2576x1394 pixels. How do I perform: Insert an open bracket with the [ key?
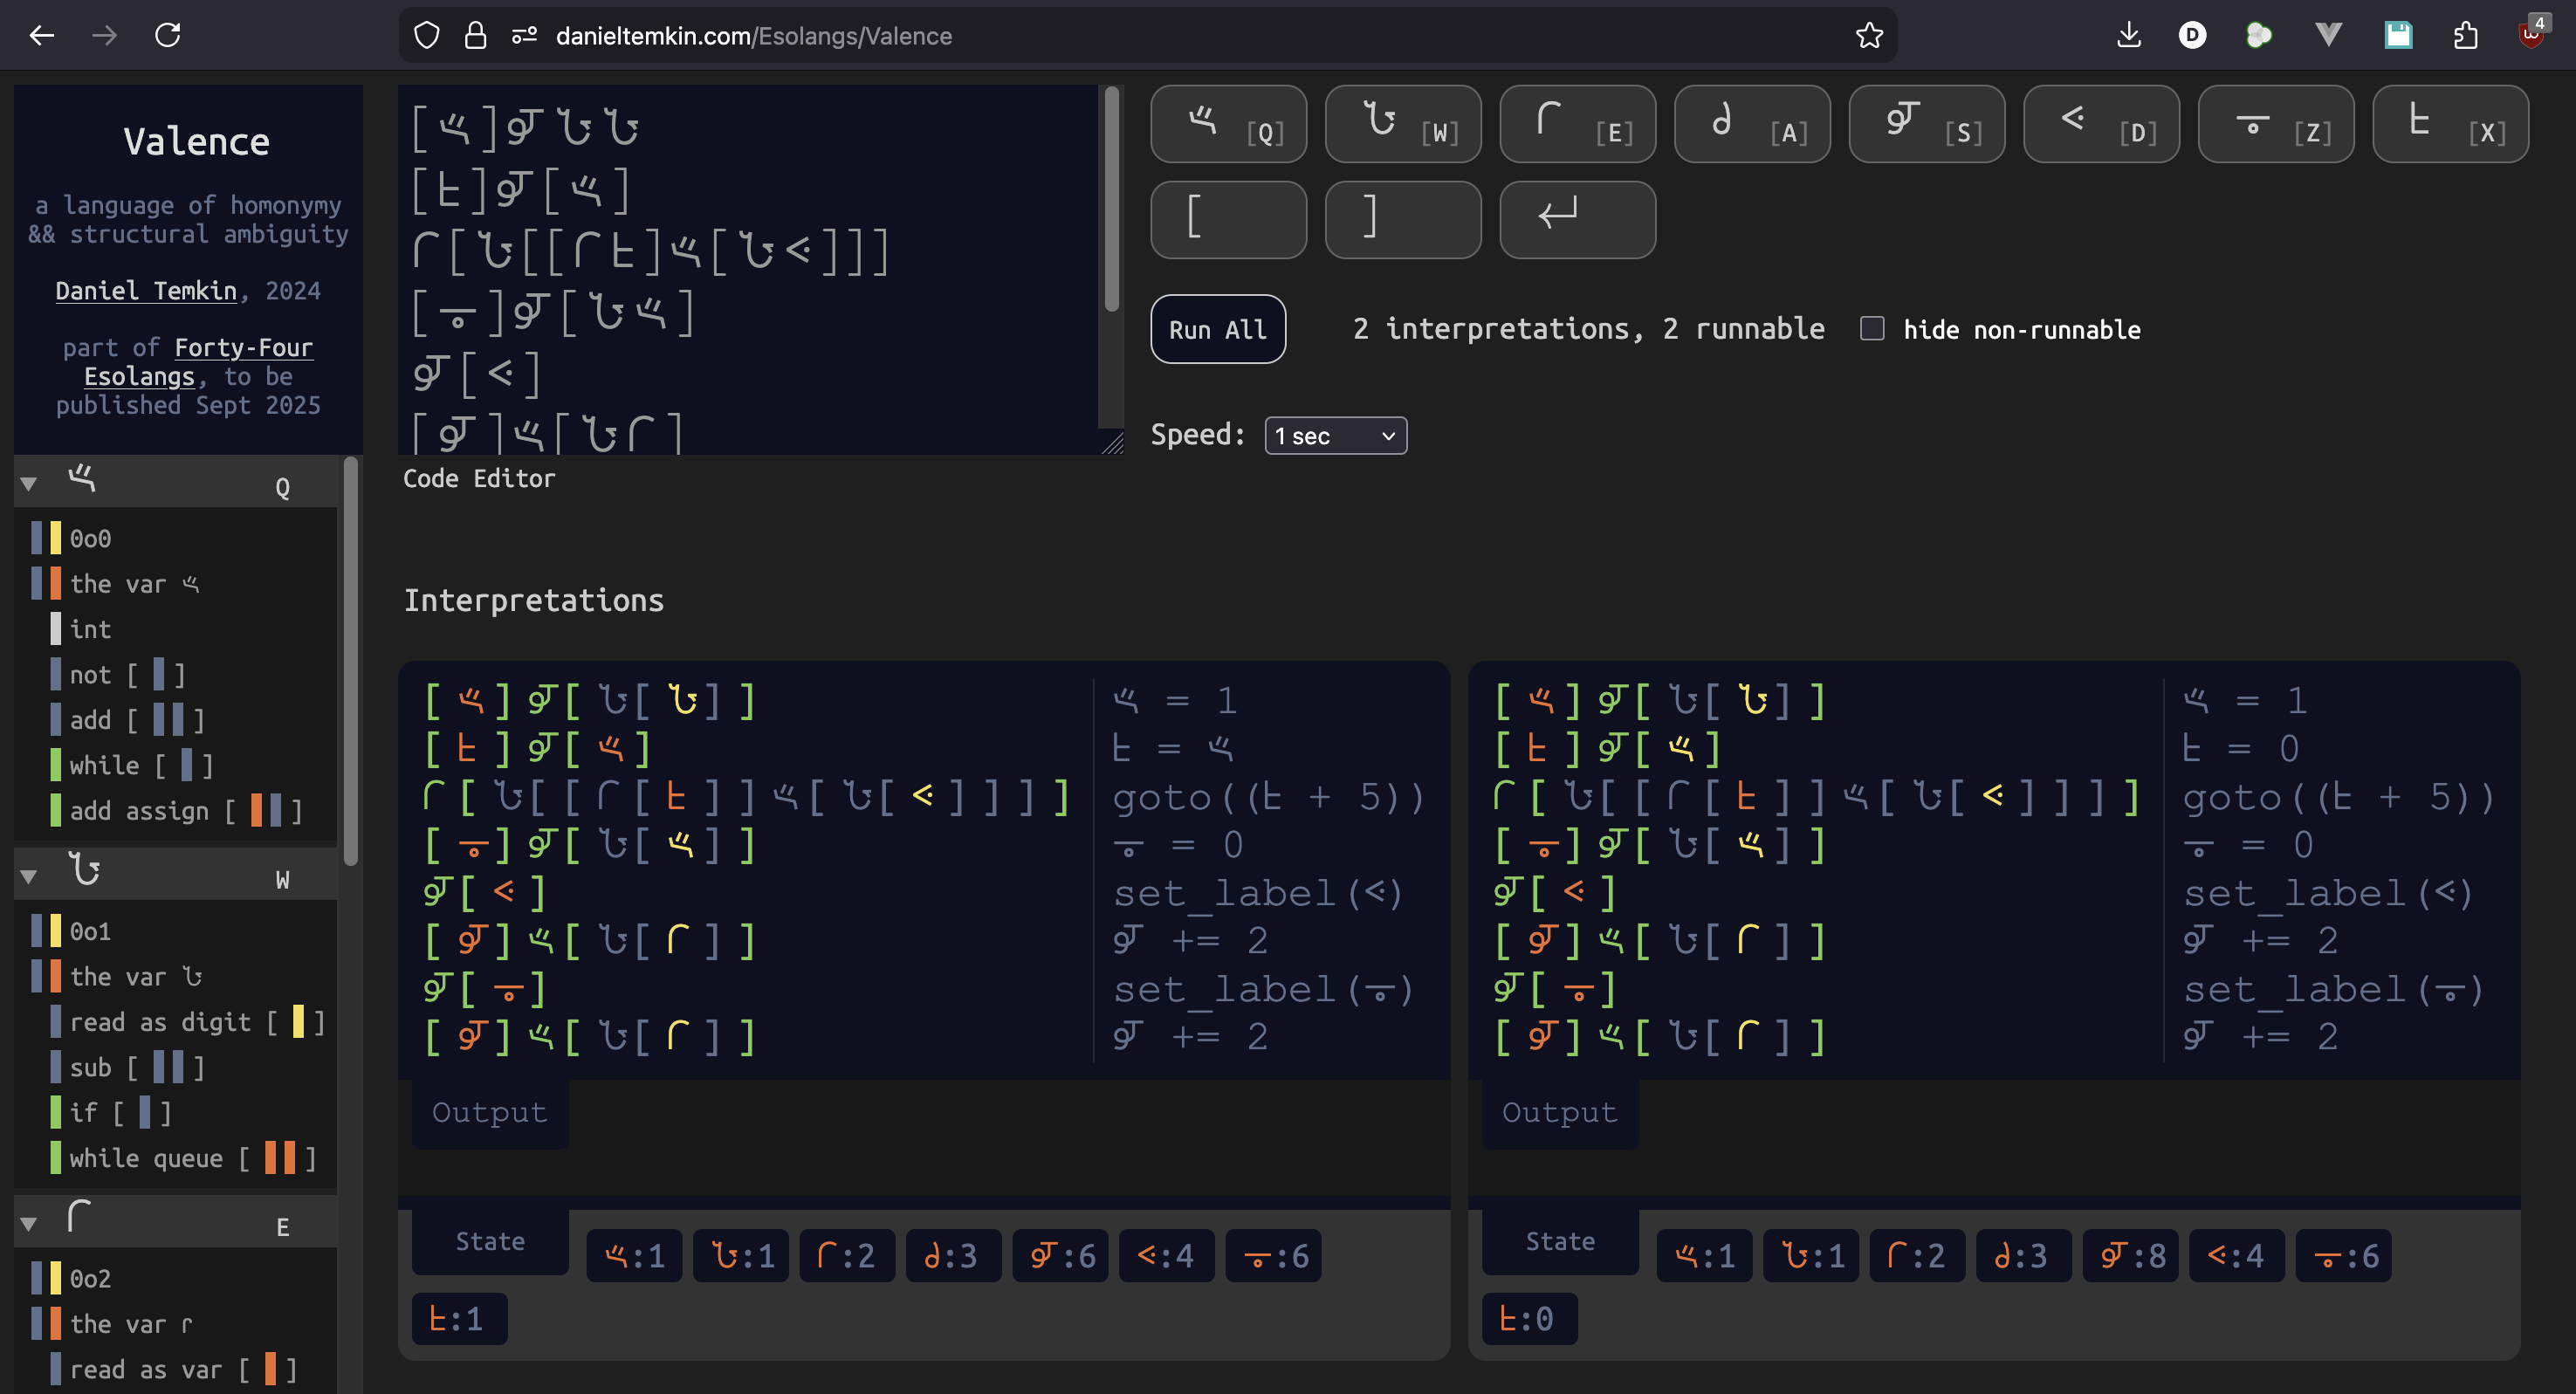pyautogui.click(x=1227, y=219)
